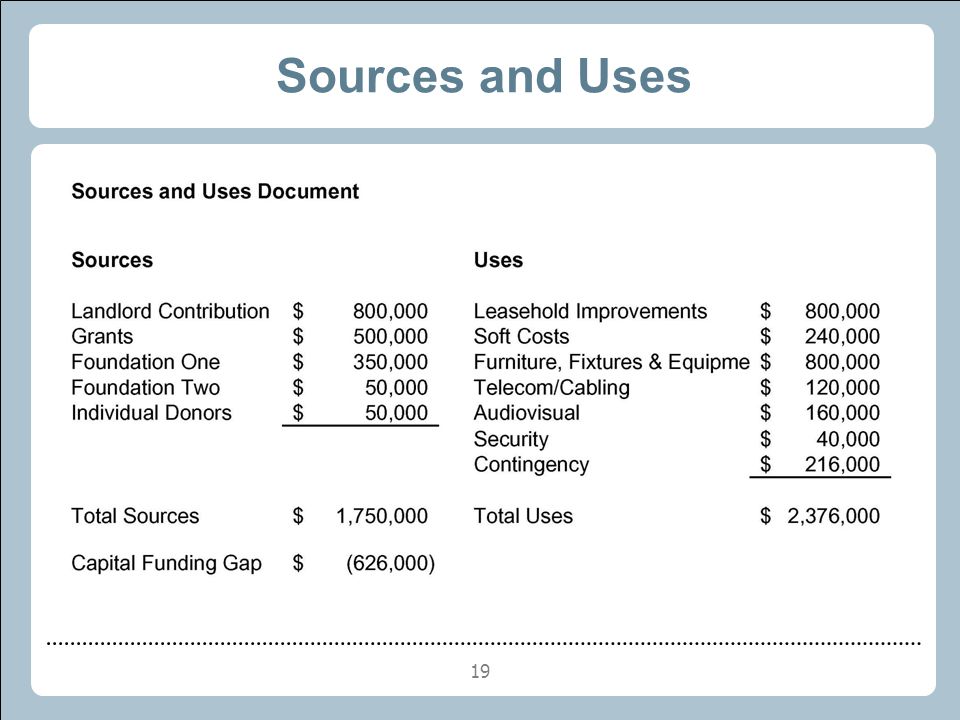Select the Individual Donors label
The width and height of the screenshot is (960, 720).
[151, 413]
